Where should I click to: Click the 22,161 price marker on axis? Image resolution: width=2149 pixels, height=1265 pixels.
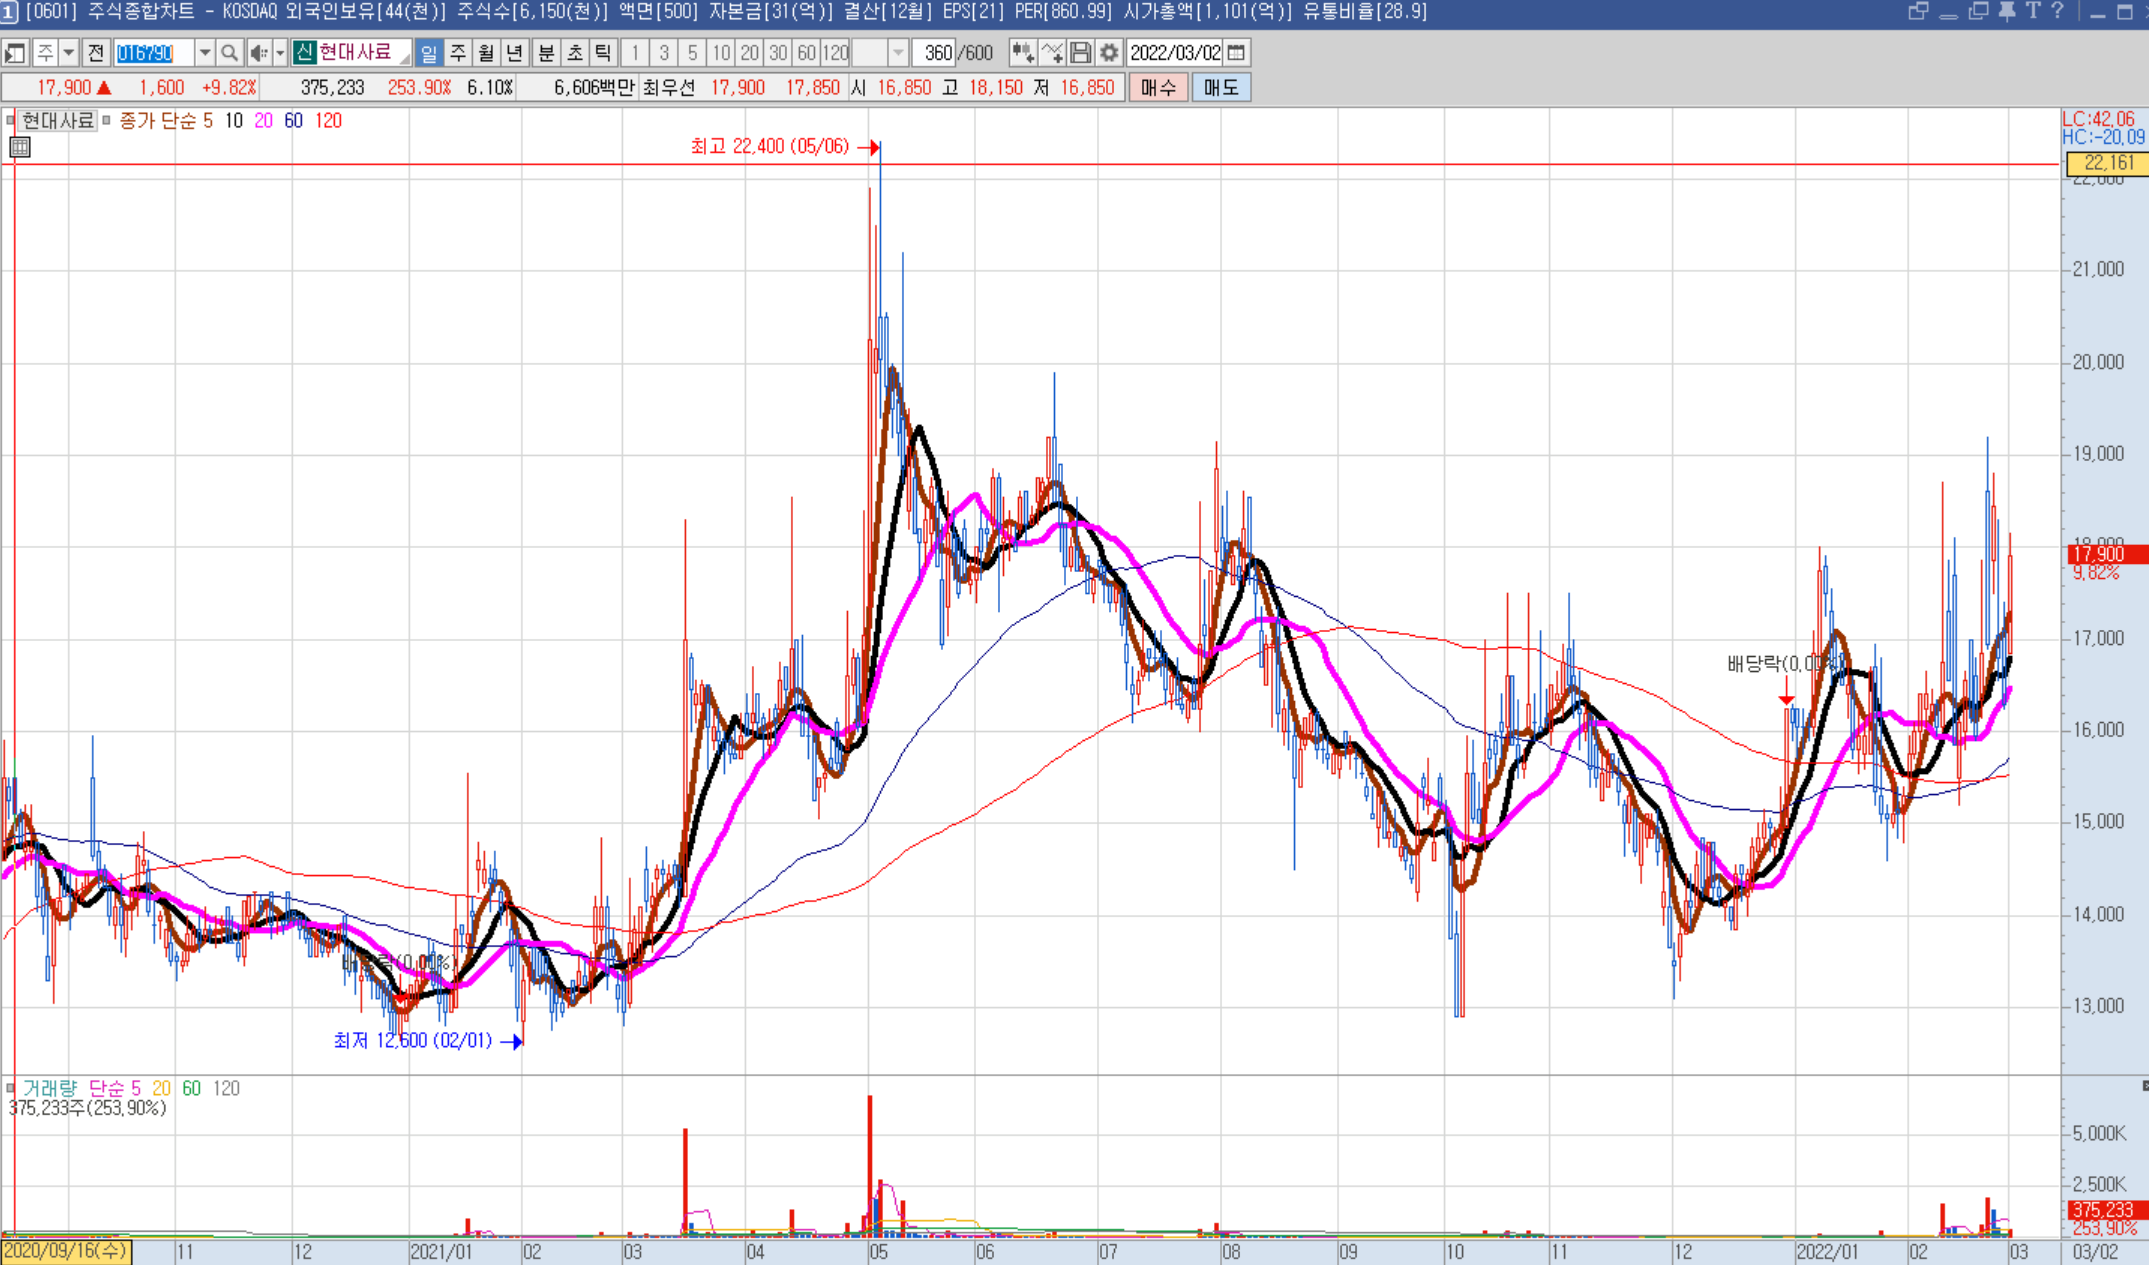2108,163
